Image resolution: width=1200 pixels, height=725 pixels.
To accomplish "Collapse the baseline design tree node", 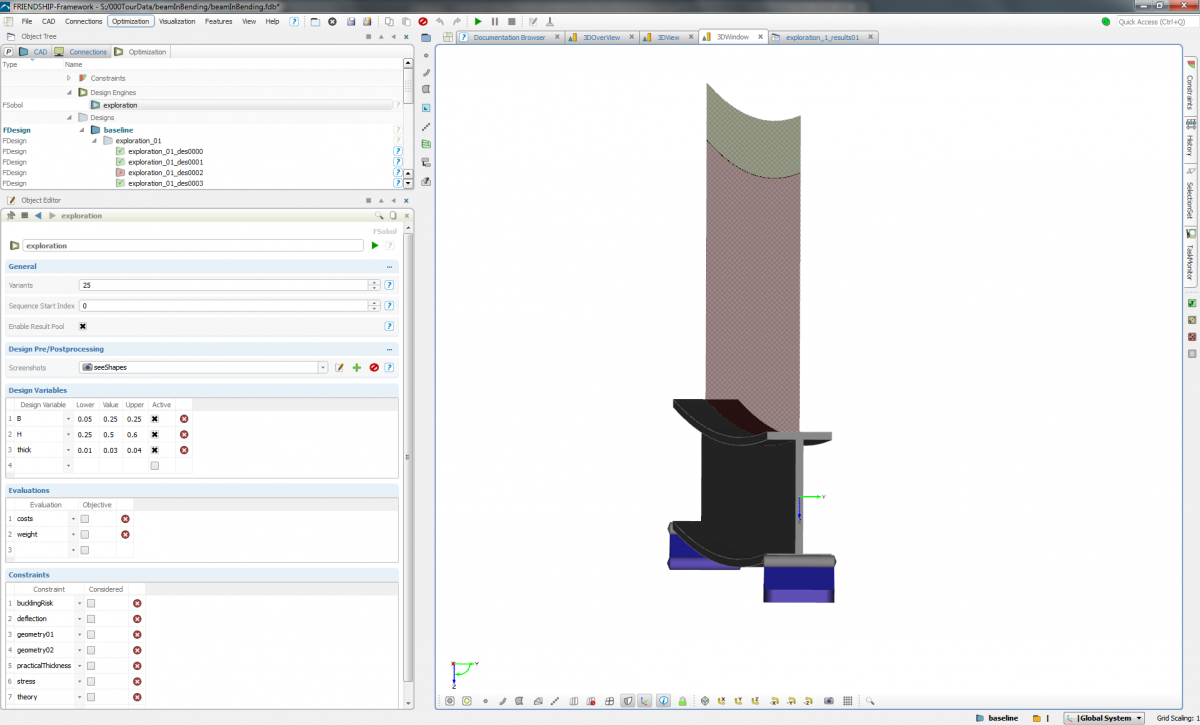I will pos(83,130).
